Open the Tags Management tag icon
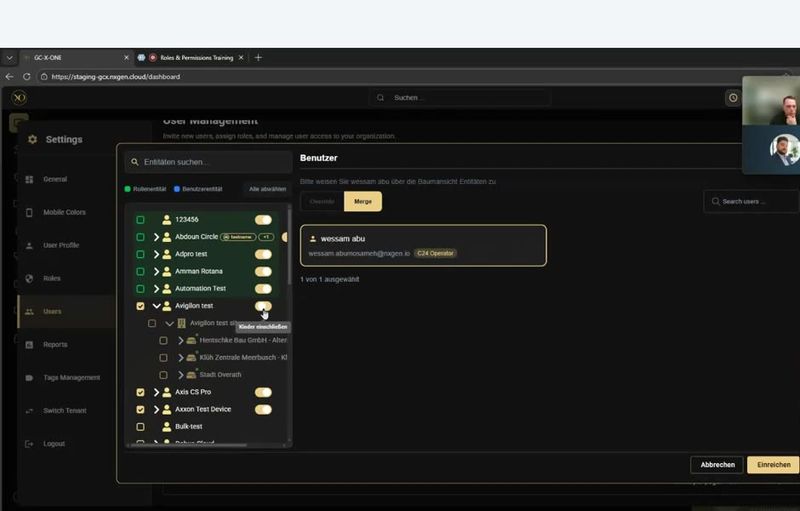800x511 pixels. 29,378
